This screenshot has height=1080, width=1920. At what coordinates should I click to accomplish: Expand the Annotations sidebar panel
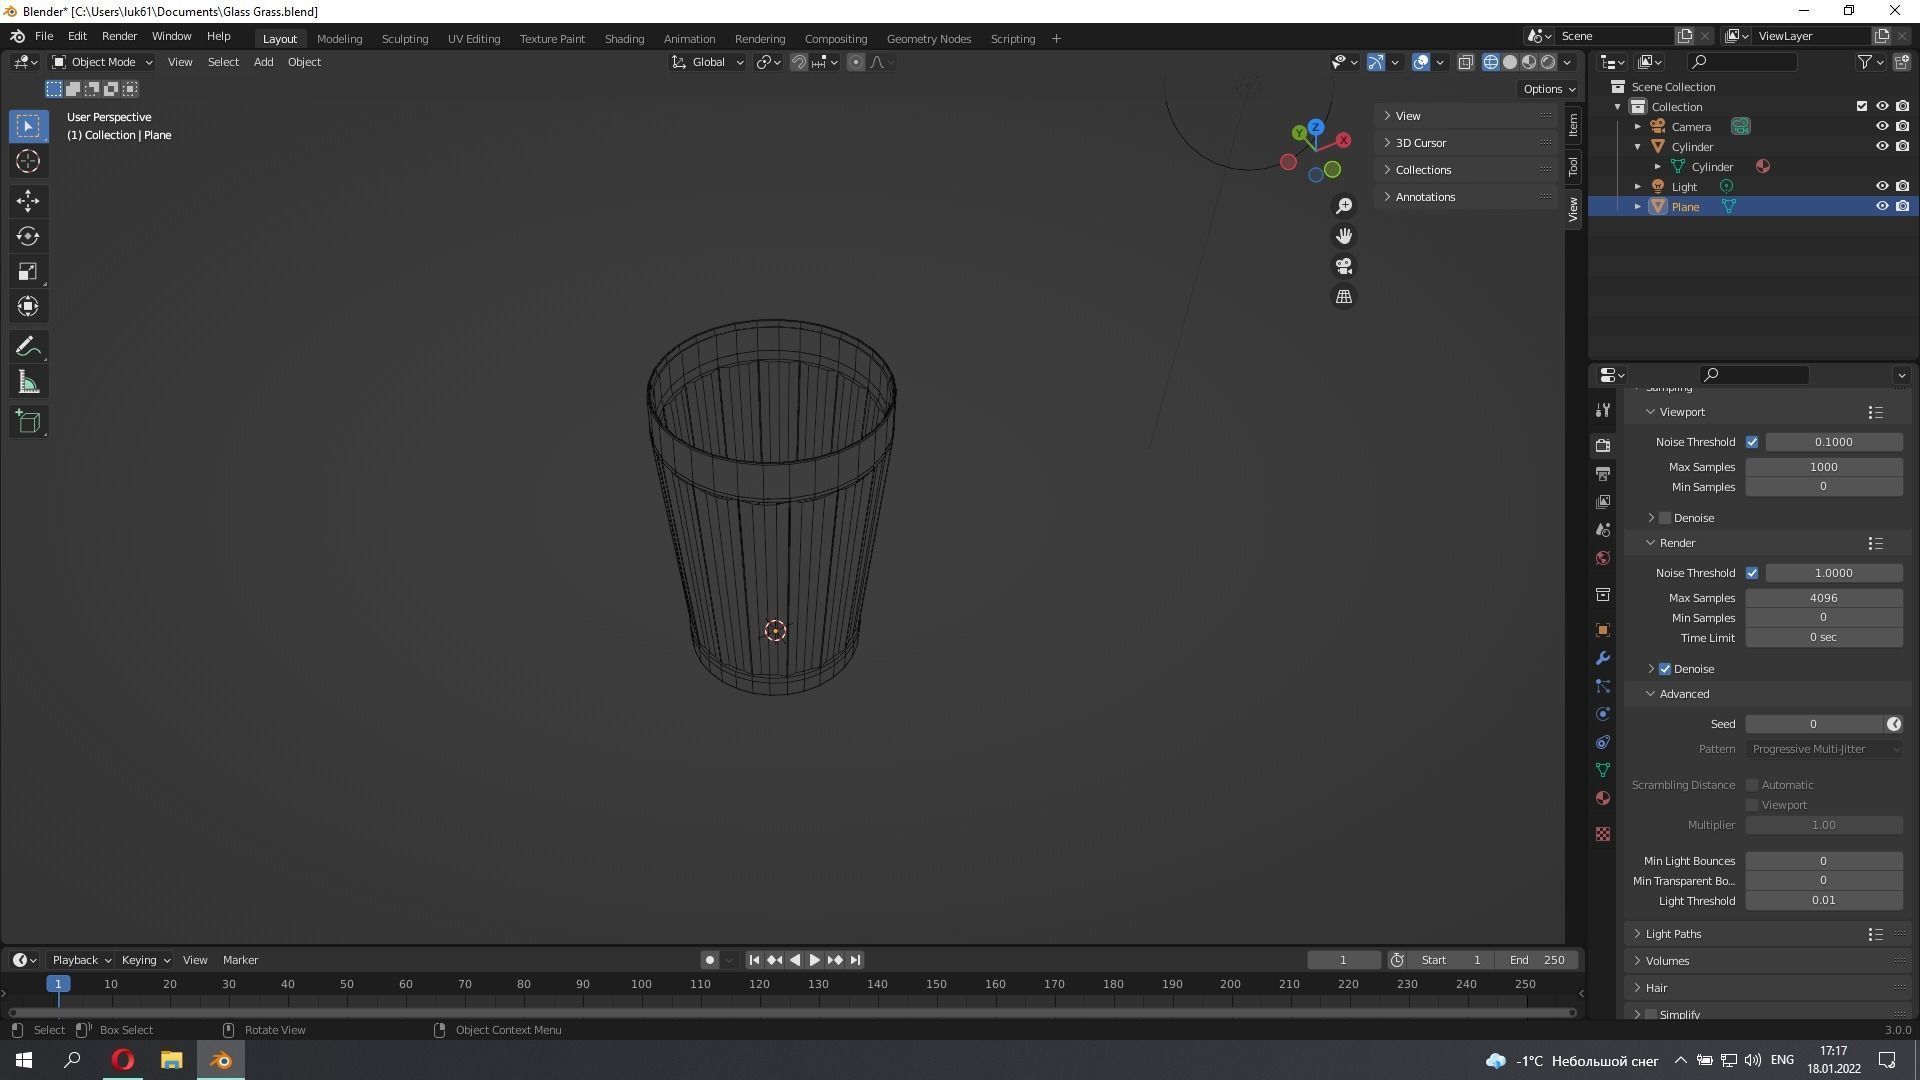tap(1425, 197)
